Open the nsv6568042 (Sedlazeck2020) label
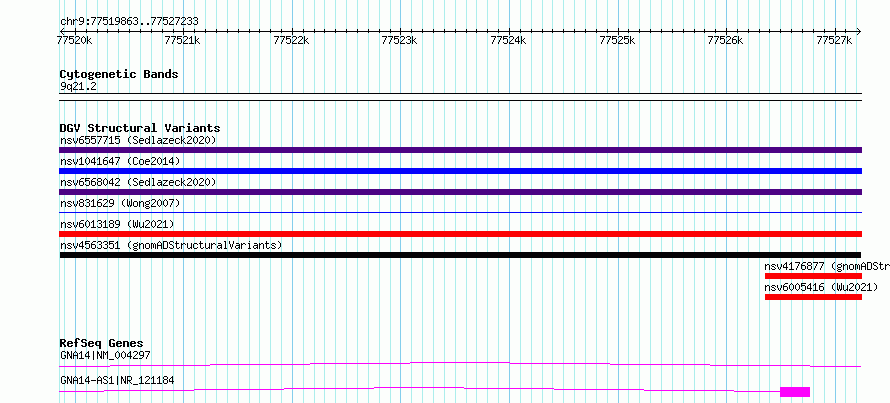The height and width of the screenshot is (403, 890). pos(138,182)
